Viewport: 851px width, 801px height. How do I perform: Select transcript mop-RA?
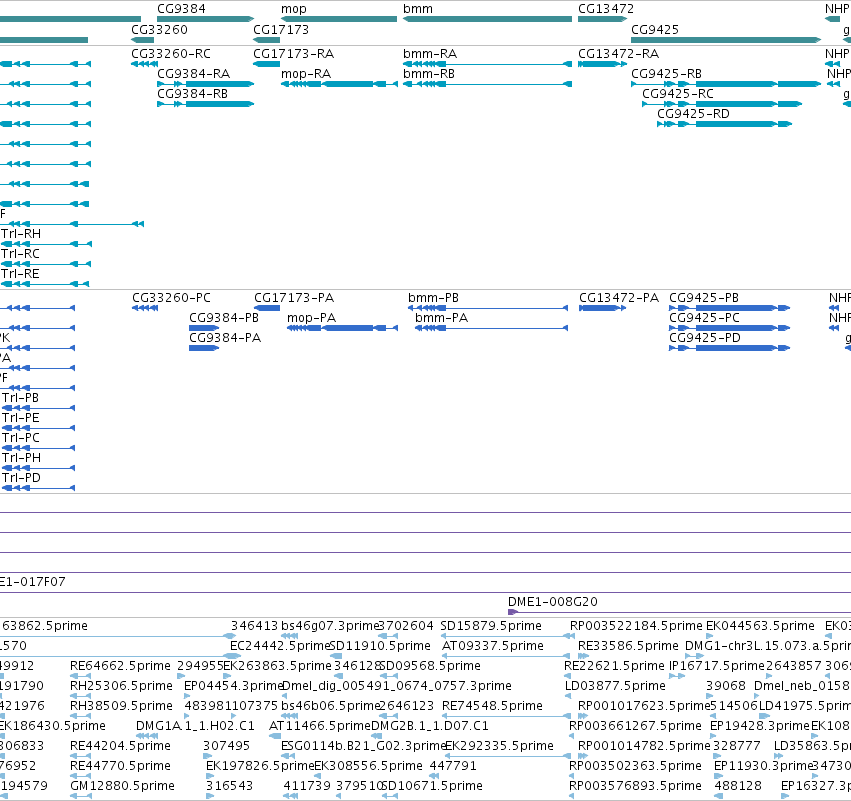[306, 74]
